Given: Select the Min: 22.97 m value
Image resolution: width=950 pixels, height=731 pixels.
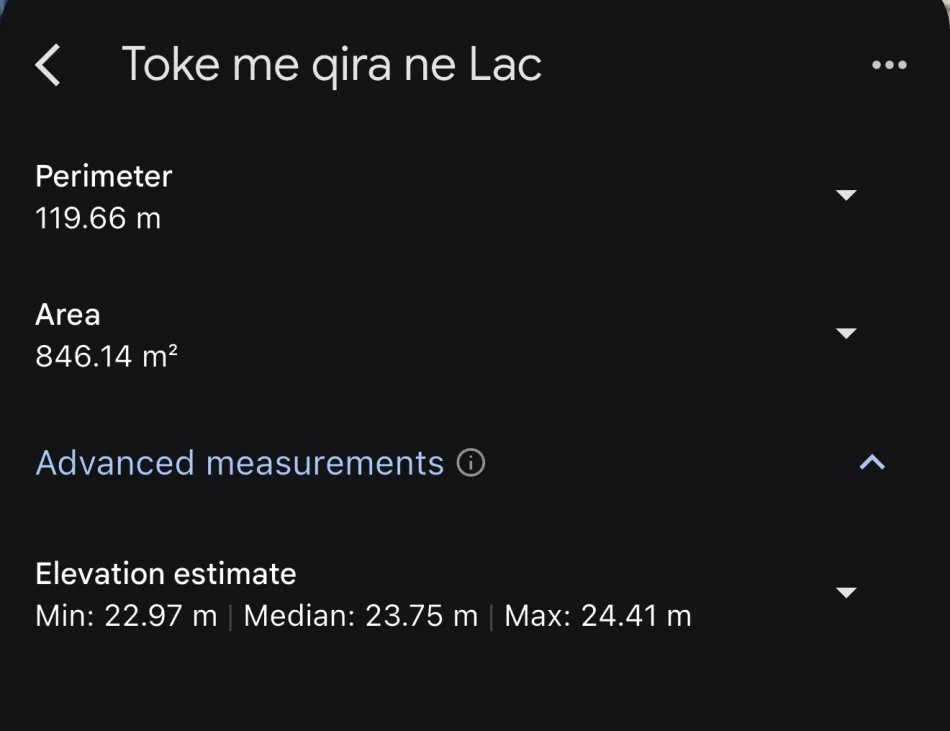Looking at the screenshot, I should coord(126,616).
